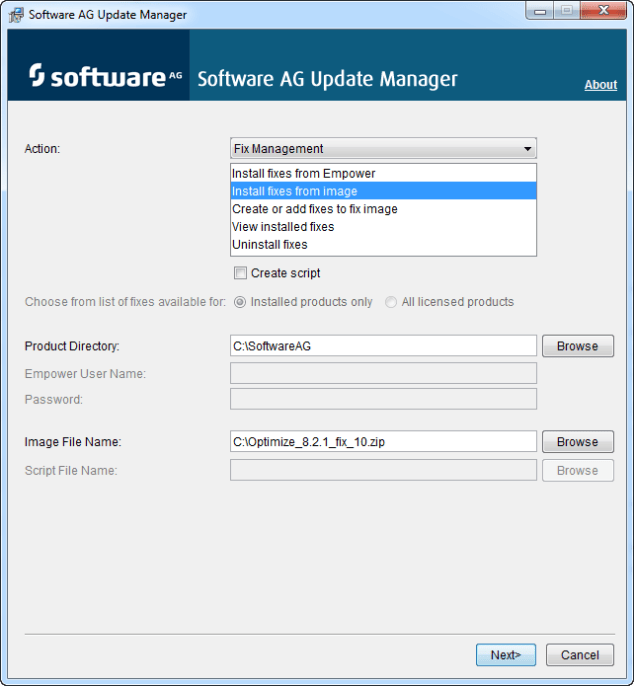Click the Password input field
Viewport: 634px width, 686px height.
pos(383,399)
